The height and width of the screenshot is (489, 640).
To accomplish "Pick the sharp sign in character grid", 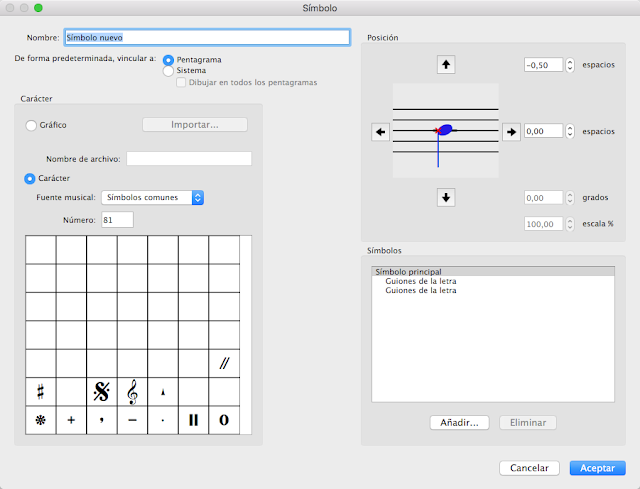I will 40,392.
